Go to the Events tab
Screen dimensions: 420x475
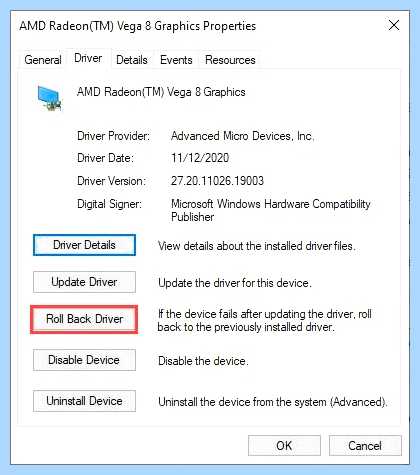[176, 60]
